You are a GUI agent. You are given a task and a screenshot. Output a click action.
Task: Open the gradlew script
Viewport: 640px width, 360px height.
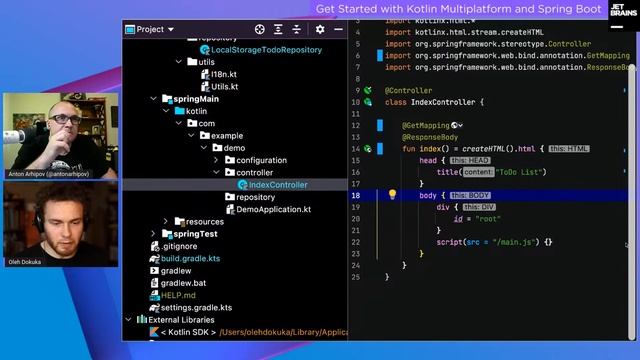[176, 271]
